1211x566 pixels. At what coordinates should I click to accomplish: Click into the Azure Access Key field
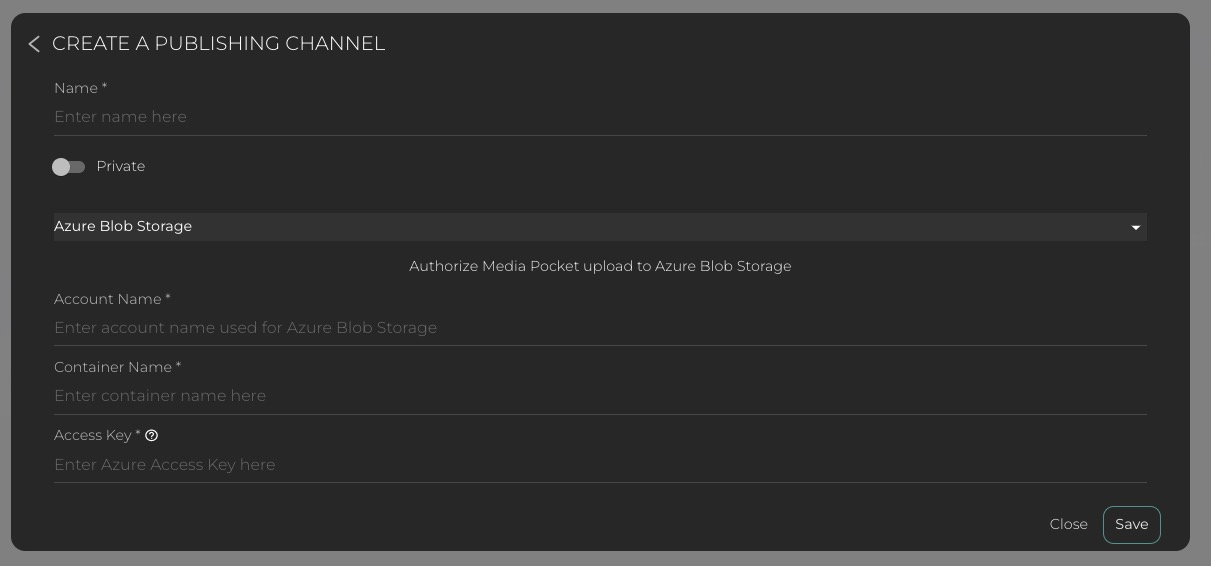[x=600, y=465]
